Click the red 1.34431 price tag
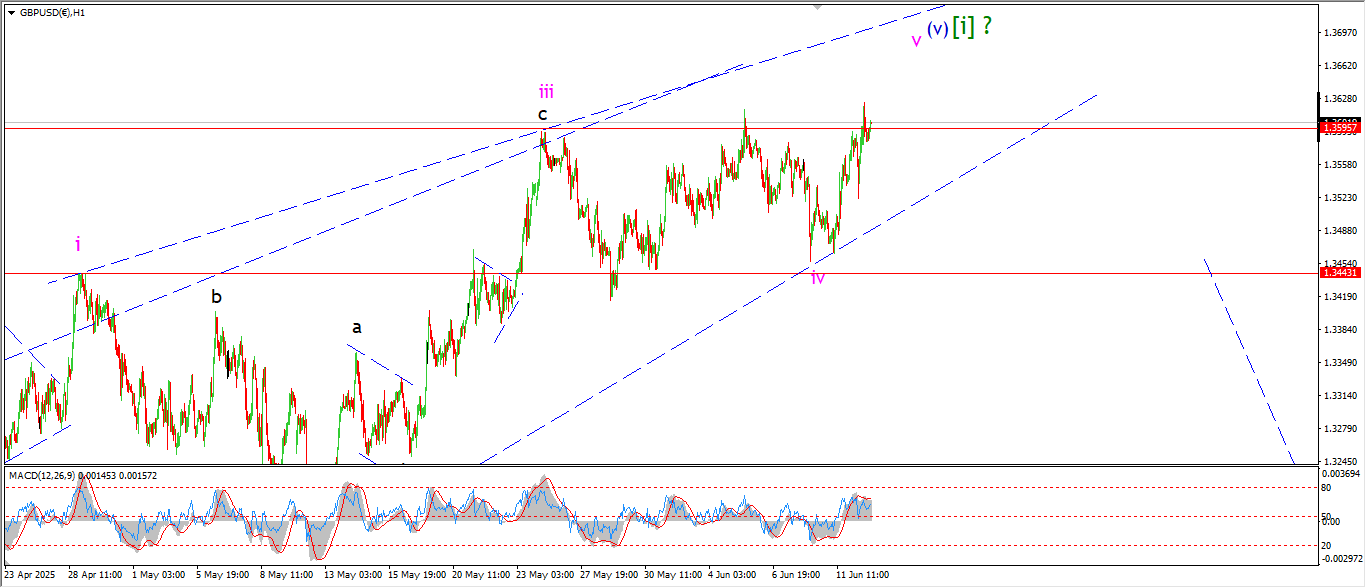This screenshot has width=1366, height=588. pyautogui.click(x=1339, y=273)
